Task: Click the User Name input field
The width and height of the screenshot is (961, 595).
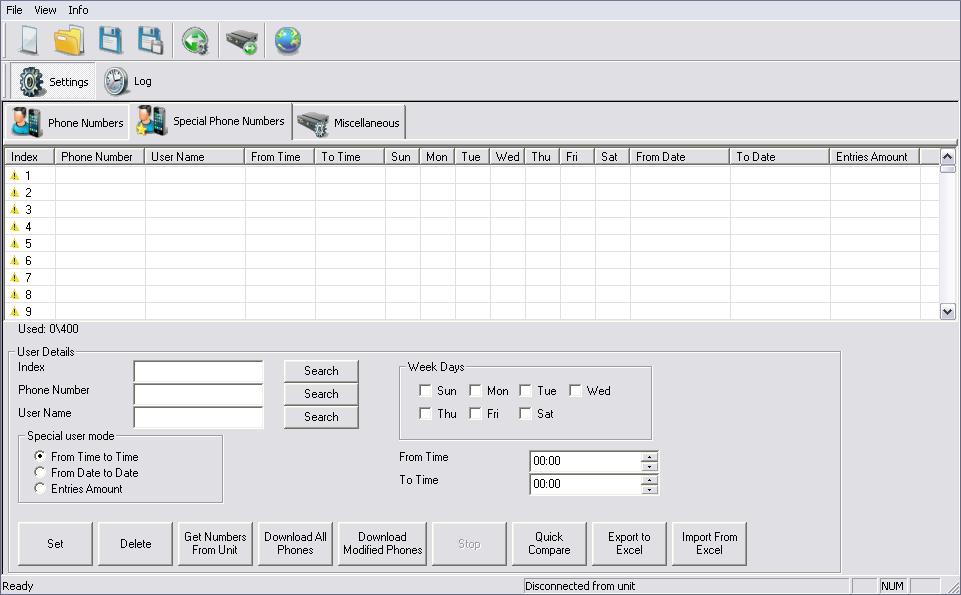Action: pos(198,417)
